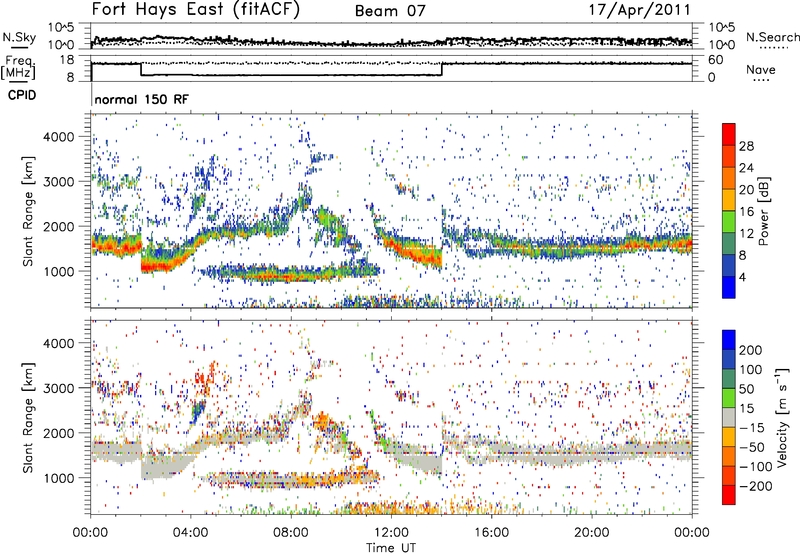Click the "16:00" time tick label
The height and width of the screenshot is (554, 800).
pos(491,533)
